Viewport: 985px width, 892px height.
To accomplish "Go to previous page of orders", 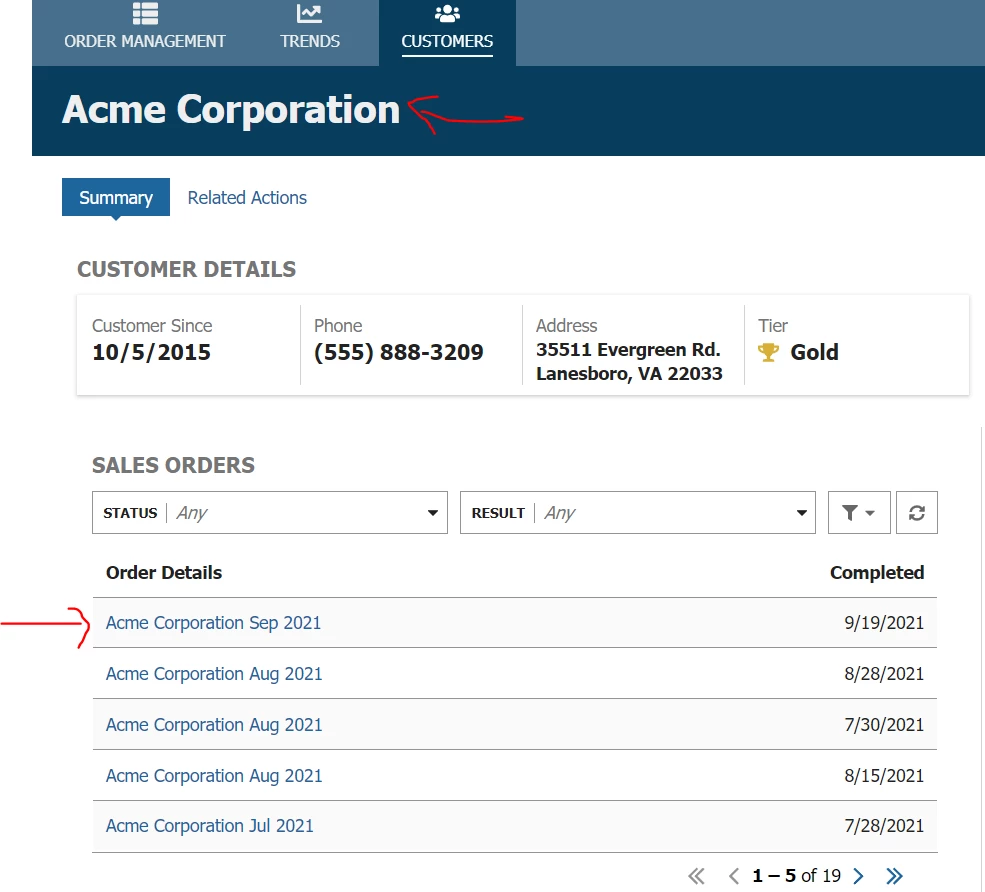I will point(733,876).
